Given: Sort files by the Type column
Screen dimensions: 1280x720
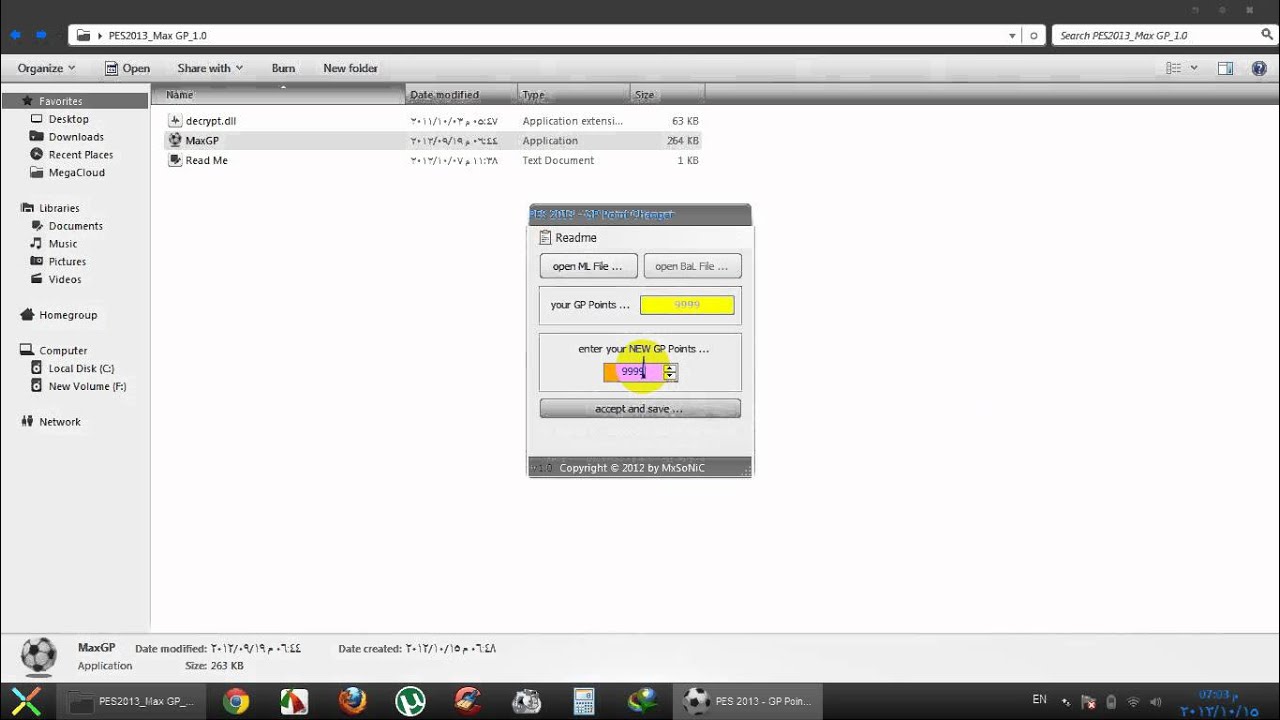Looking at the screenshot, I should [x=574, y=95].
